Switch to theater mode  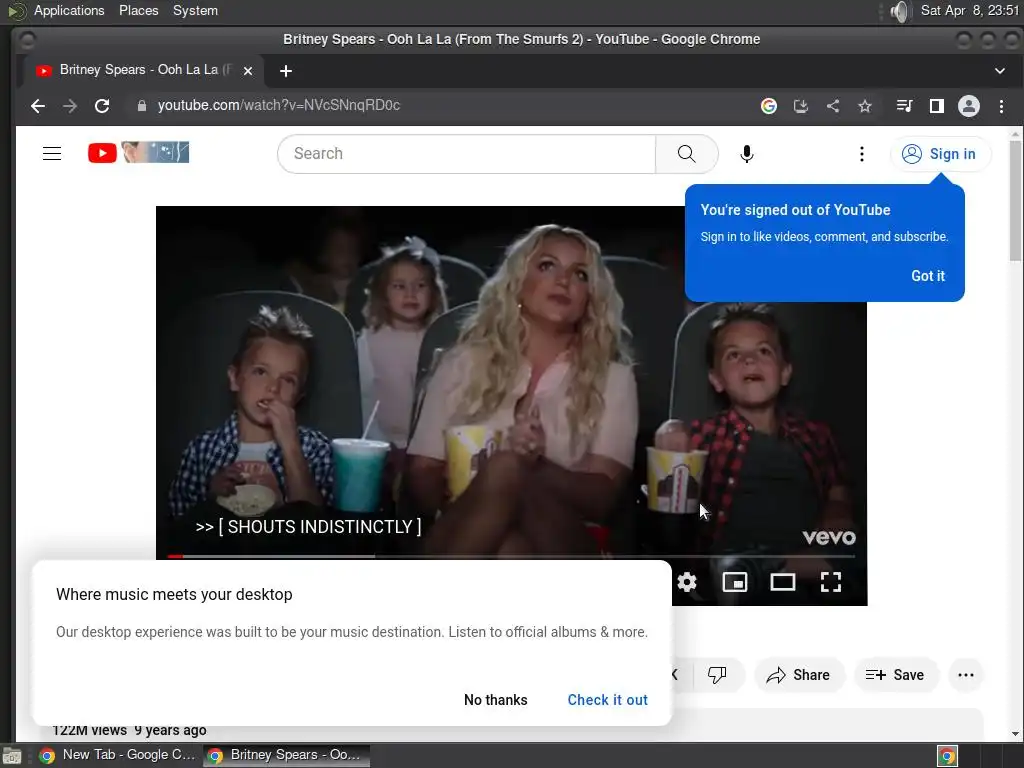(x=782, y=581)
